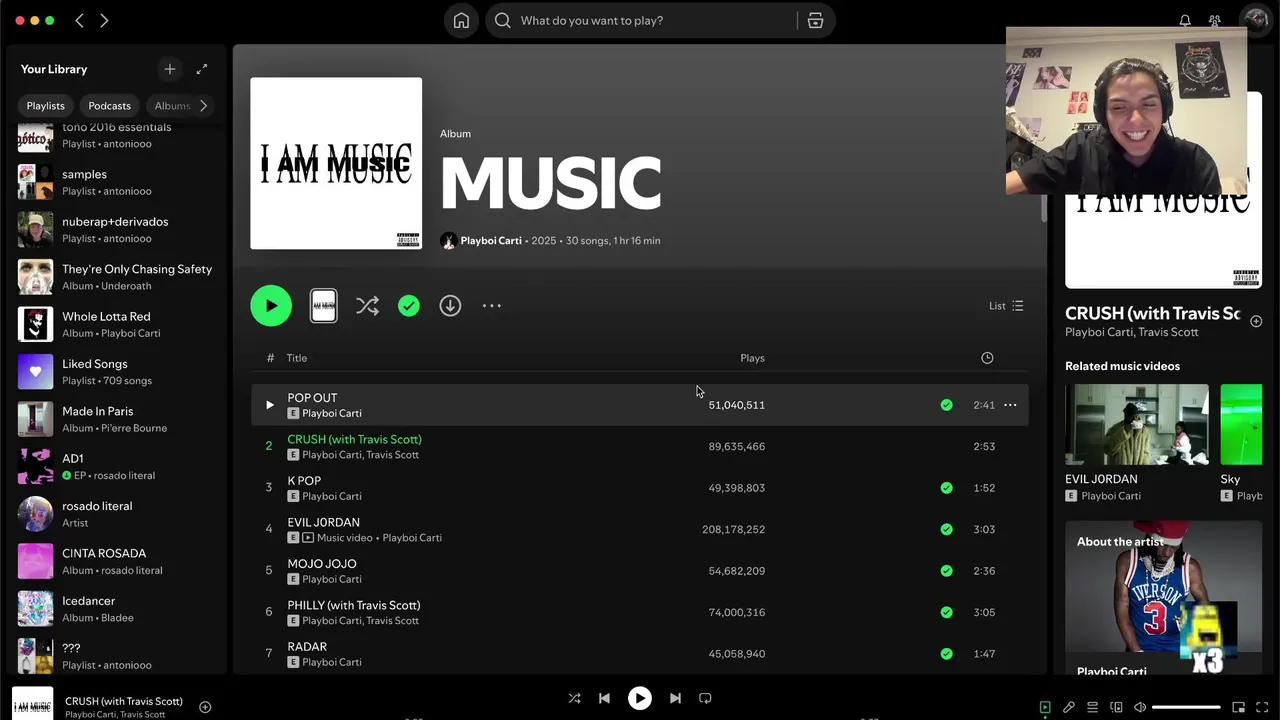This screenshot has height=720, width=1280.
Task: Open nuberap+derivados playlist
Action: [118, 229]
